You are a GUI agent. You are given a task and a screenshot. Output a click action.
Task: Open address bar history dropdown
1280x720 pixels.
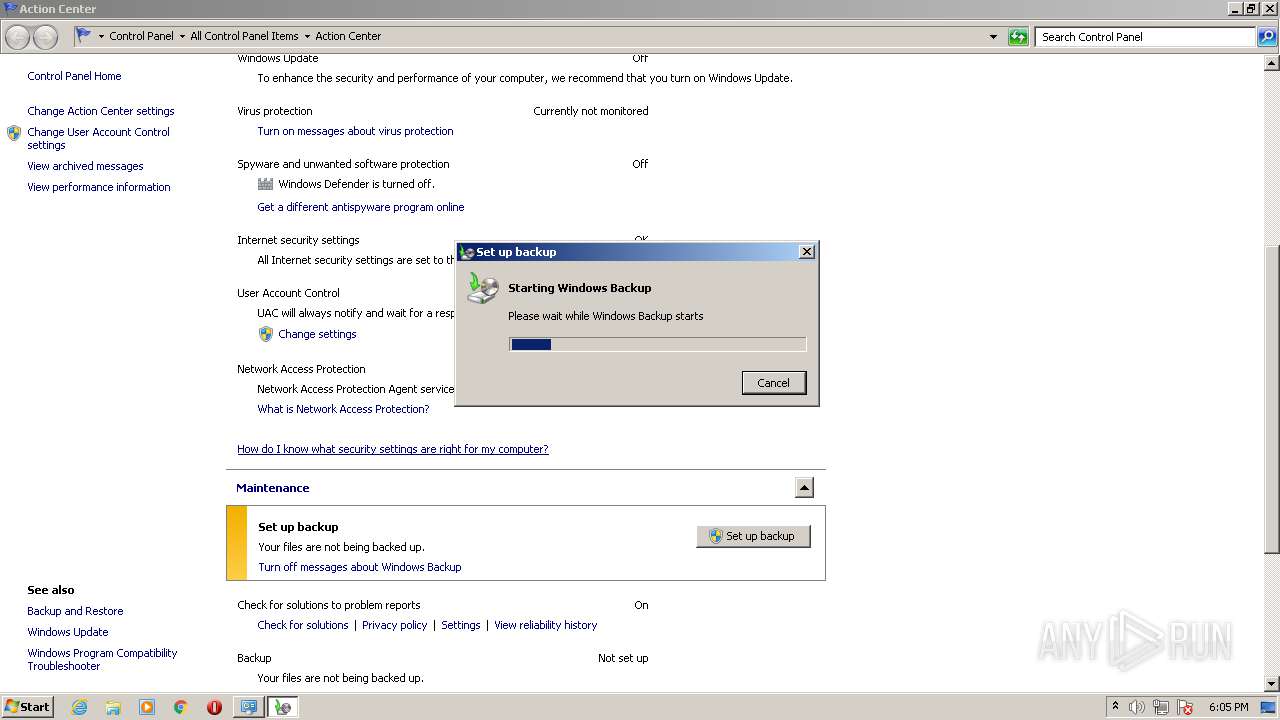tap(993, 37)
